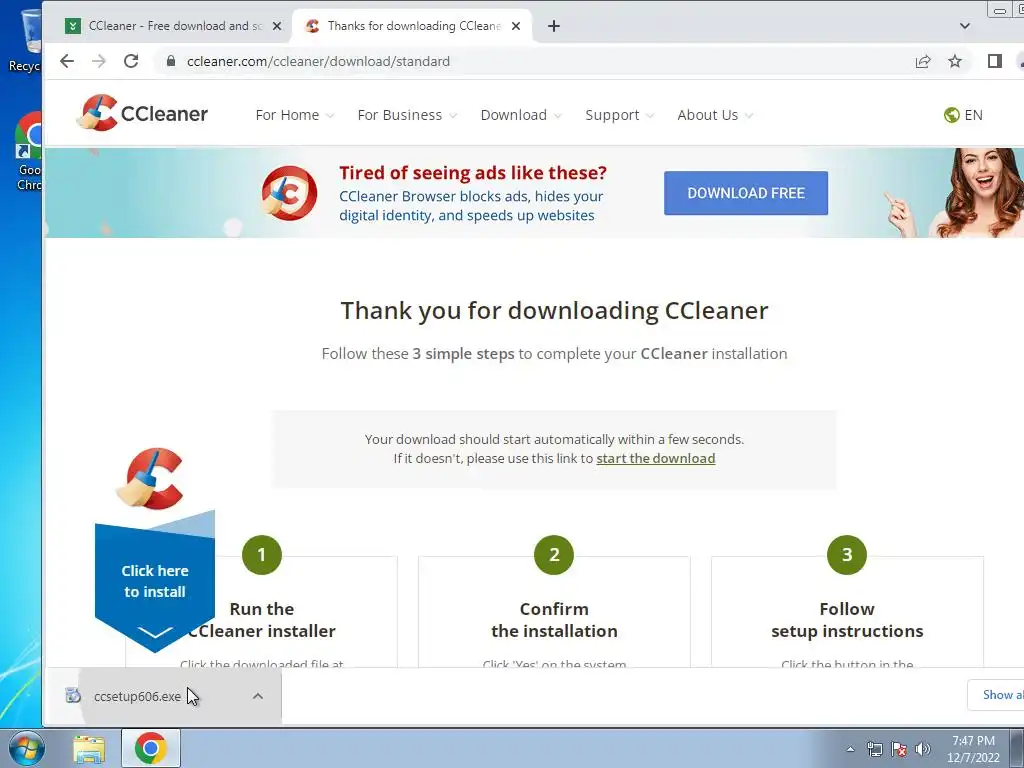Go back to previous page
This screenshot has height=768, width=1024.
click(67, 61)
